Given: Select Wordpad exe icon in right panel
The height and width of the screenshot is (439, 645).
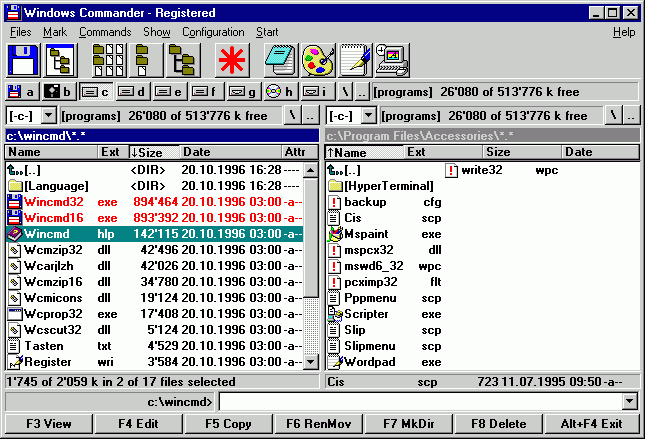Looking at the screenshot, I should (336, 362).
